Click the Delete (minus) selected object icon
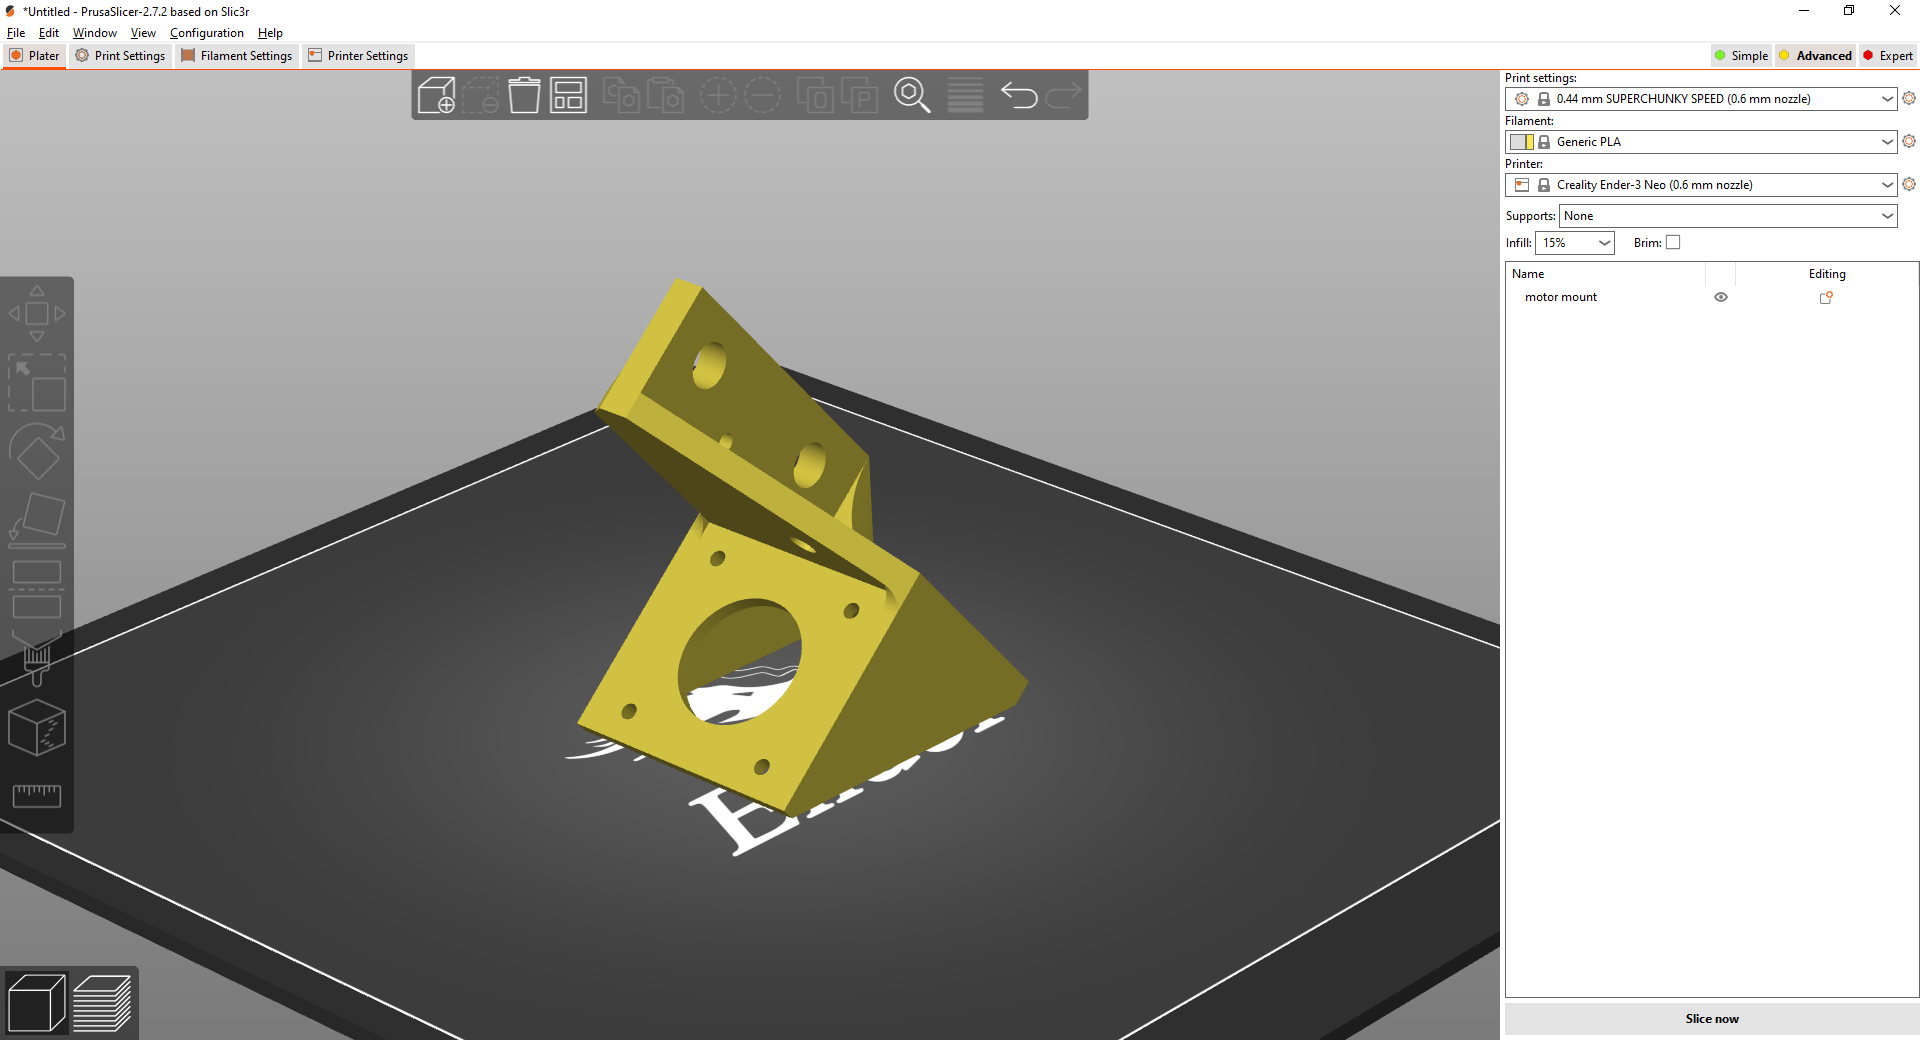This screenshot has width=1920, height=1040. point(480,95)
